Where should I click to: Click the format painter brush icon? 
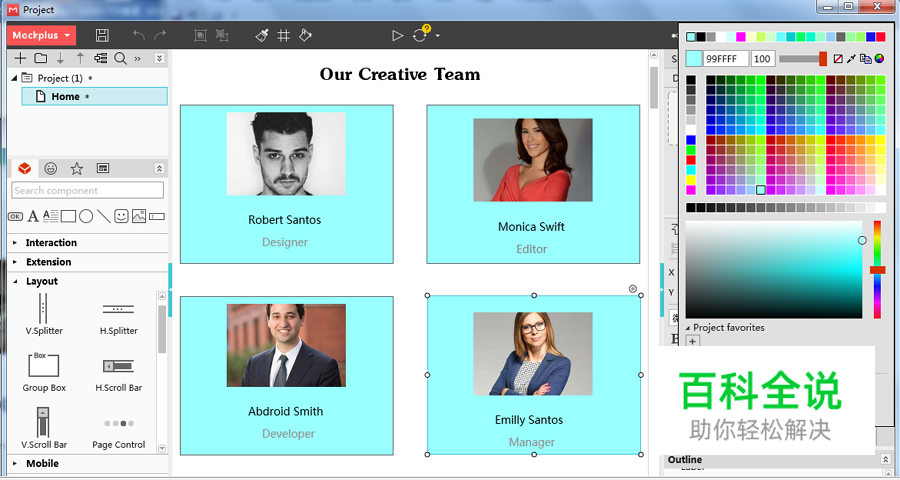pos(262,35)
